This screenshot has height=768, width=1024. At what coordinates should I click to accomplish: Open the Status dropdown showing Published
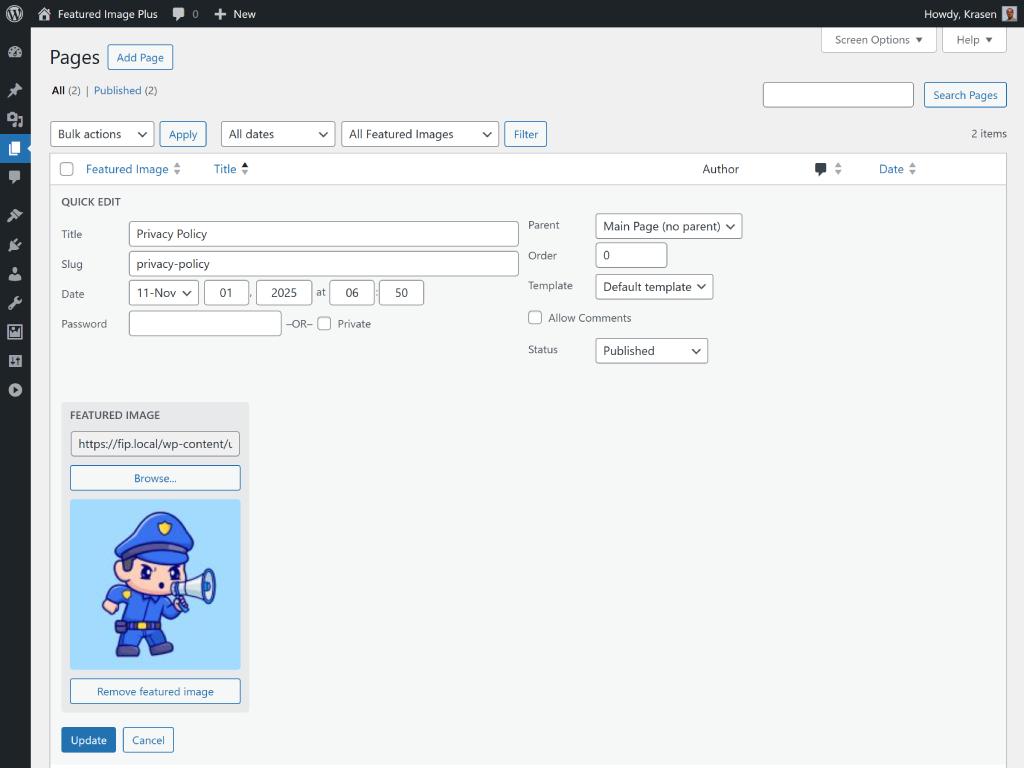click(x=651, y=351)
